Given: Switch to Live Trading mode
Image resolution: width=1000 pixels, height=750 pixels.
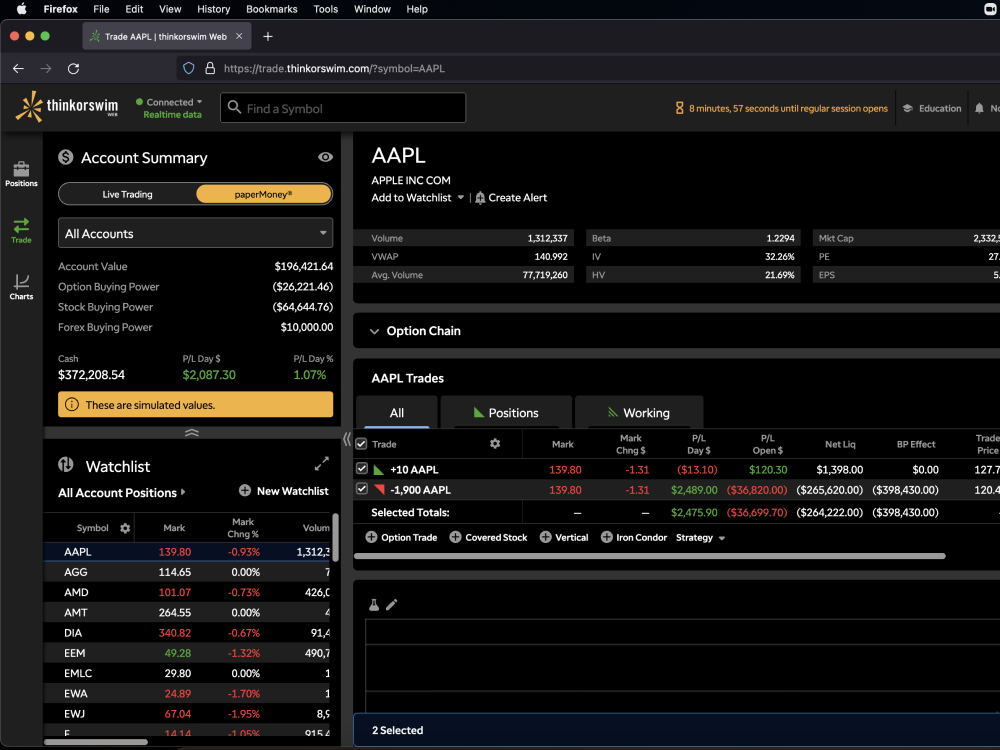Looking at the screenshot, I should (x=128, y=194).
